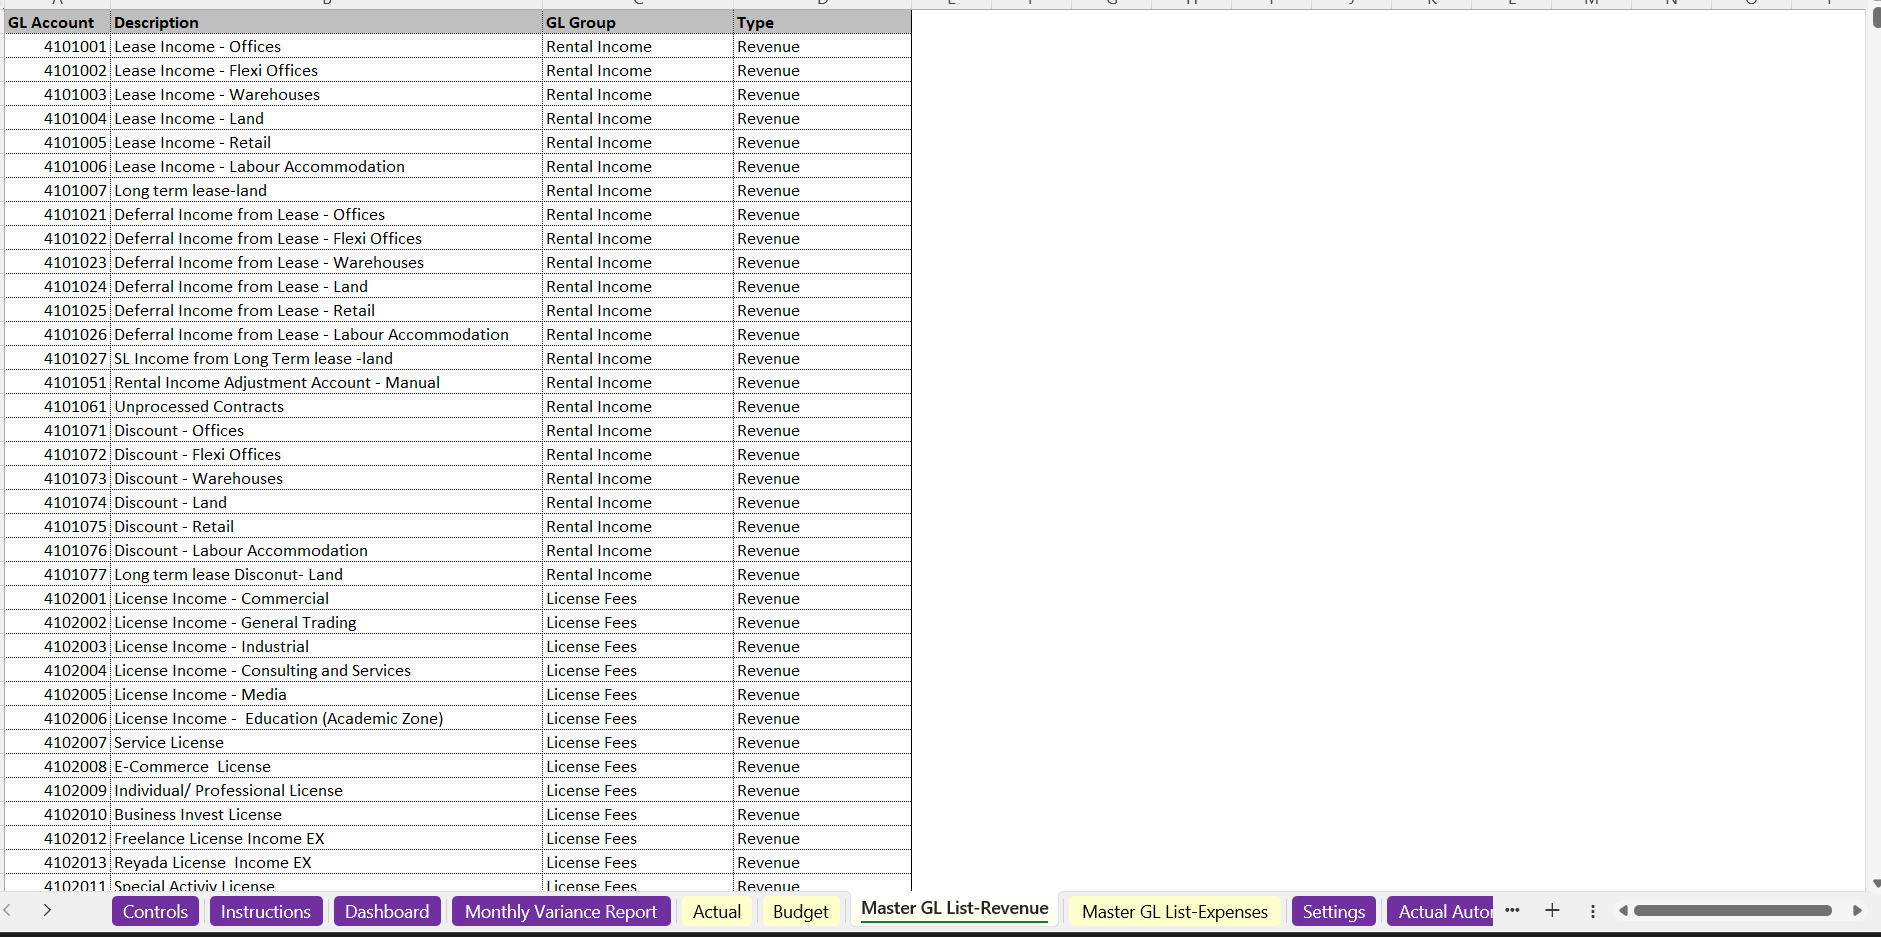The width and height of the screenshot is (1881, 937).
Task: Click the Lease Income - Offices cell
Action: tap(197, 46)
